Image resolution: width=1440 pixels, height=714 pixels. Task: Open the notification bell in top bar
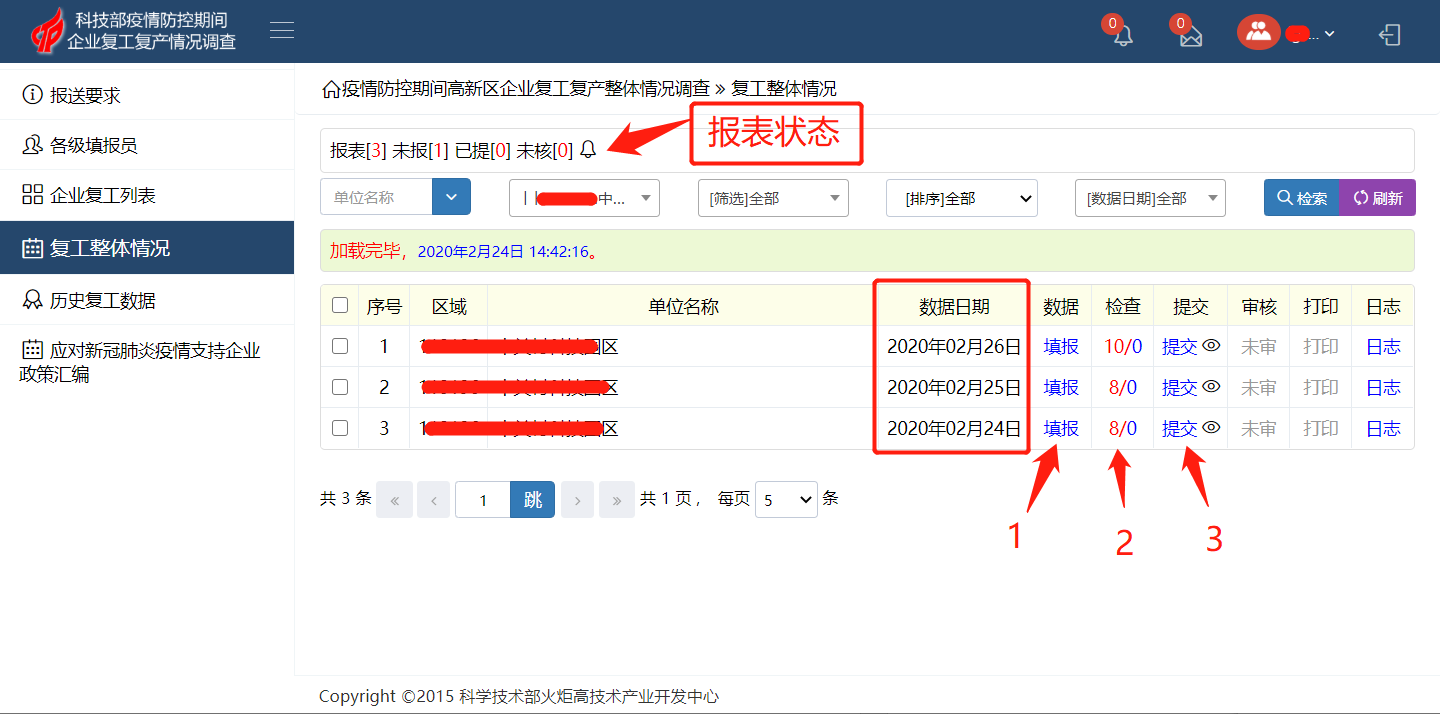(x=1123, y=36)
